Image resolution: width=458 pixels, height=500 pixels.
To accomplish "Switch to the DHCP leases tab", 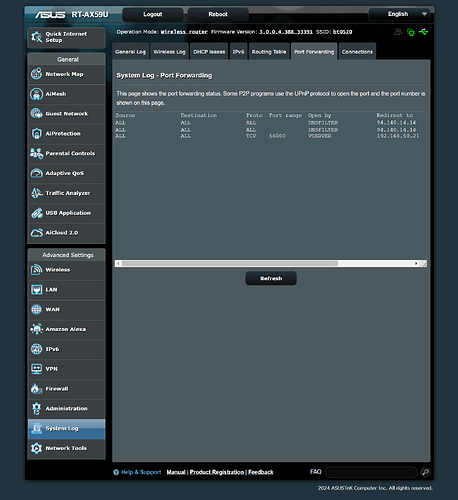I will click(x=209, y=52).
